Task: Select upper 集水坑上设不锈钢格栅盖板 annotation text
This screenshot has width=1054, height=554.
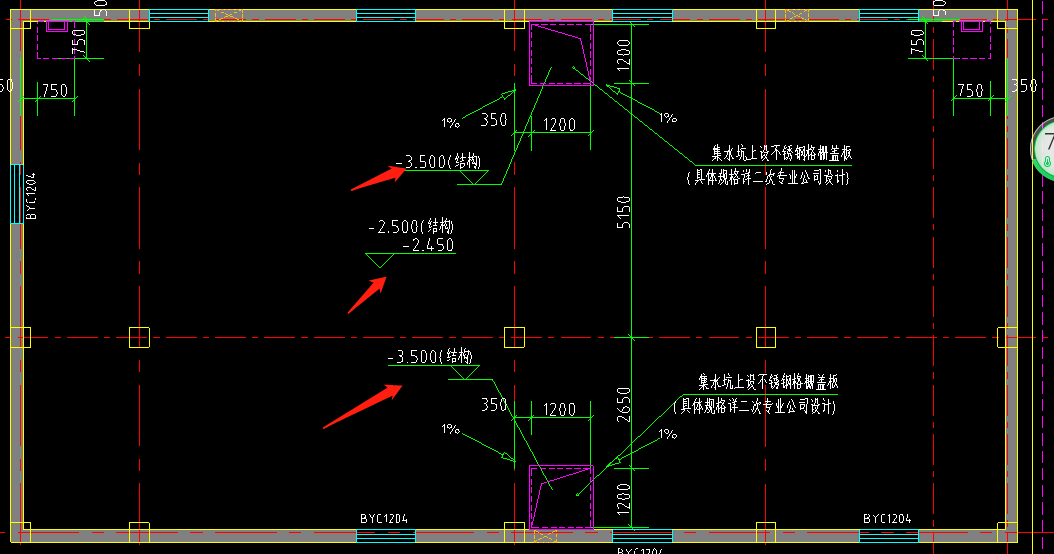Action: click(x=782, y=153)
